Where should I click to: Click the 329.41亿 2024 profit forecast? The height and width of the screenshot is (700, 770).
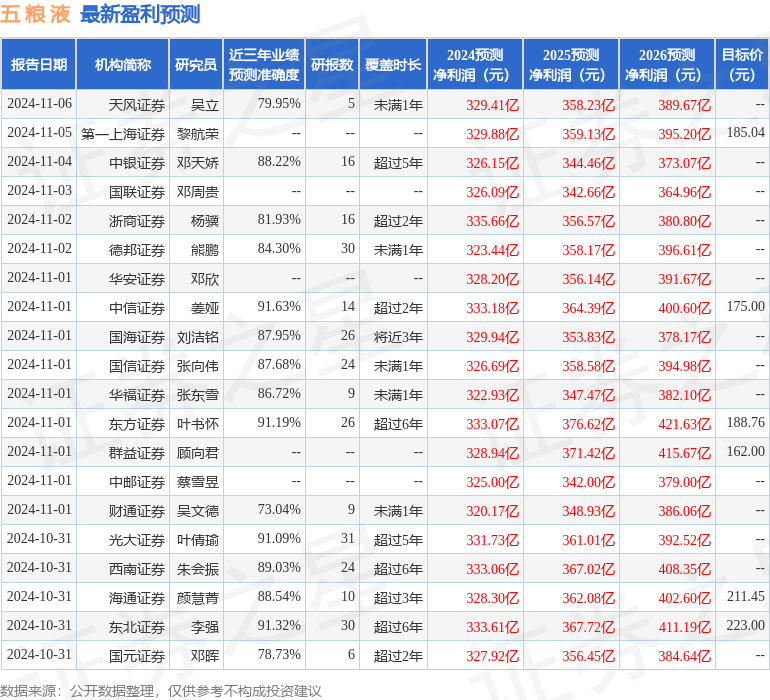coord(492,105)
